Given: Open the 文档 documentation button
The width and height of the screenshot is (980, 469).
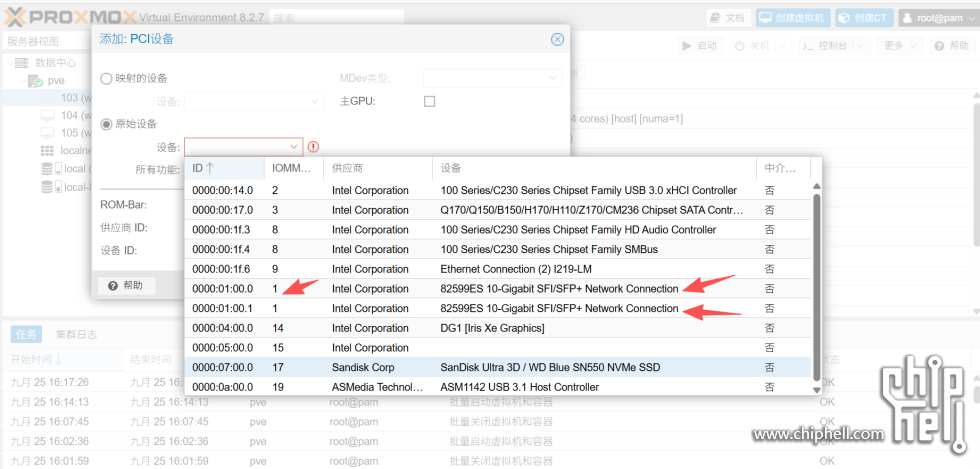Looking at the screenshot, I should click(729, 18).
